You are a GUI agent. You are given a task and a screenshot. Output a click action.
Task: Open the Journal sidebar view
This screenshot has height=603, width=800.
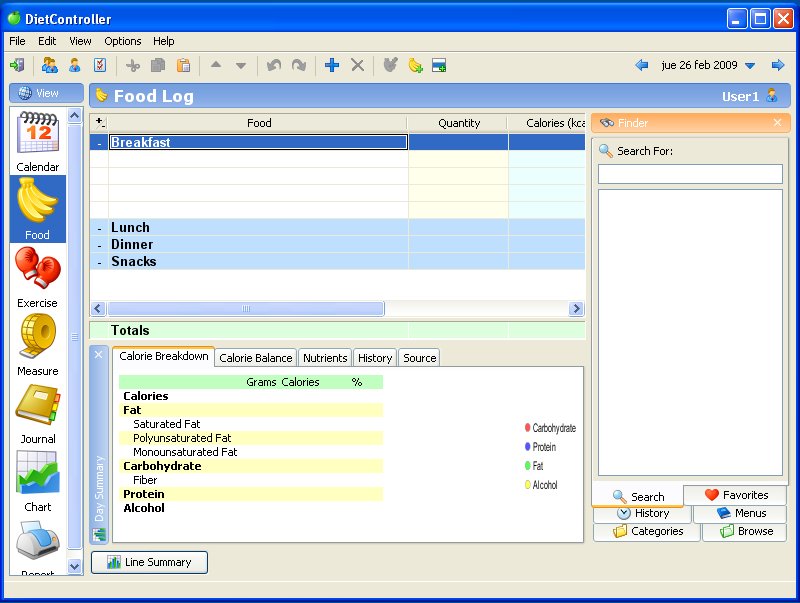(x=38, y=413)
